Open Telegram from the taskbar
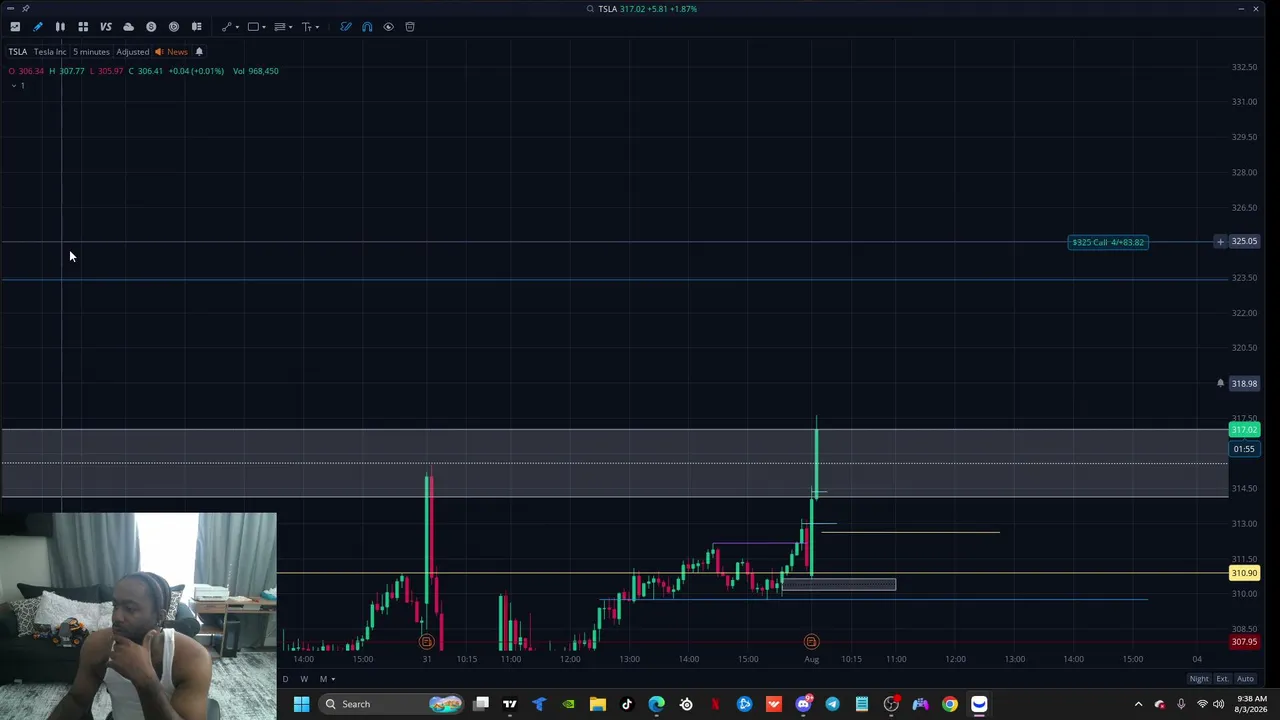Viewport: 1280px width, 720px height. [832, 704]
